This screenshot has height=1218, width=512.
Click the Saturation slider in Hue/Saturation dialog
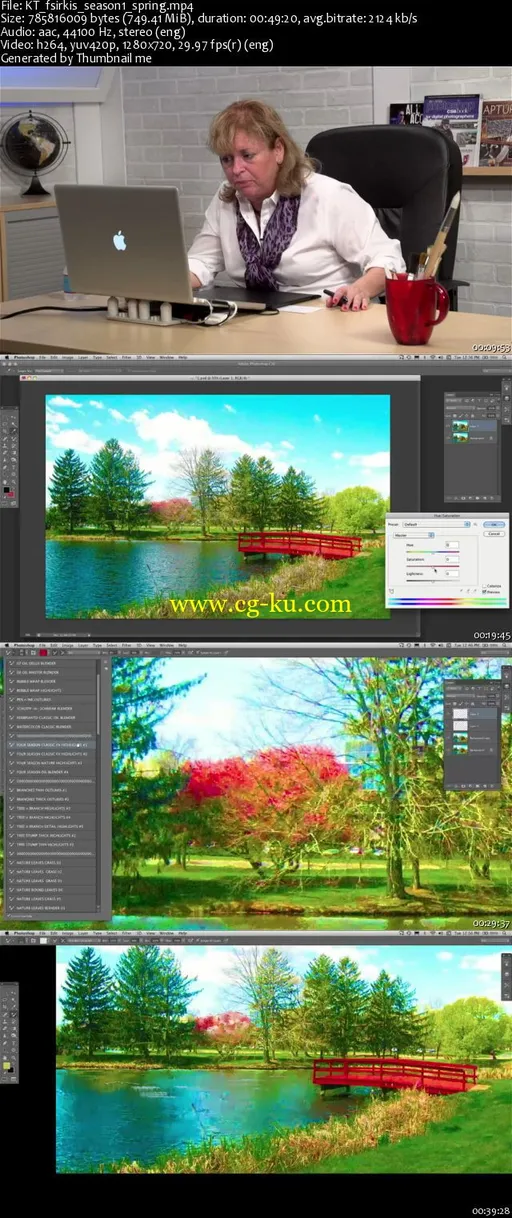(x=433, y=566)
